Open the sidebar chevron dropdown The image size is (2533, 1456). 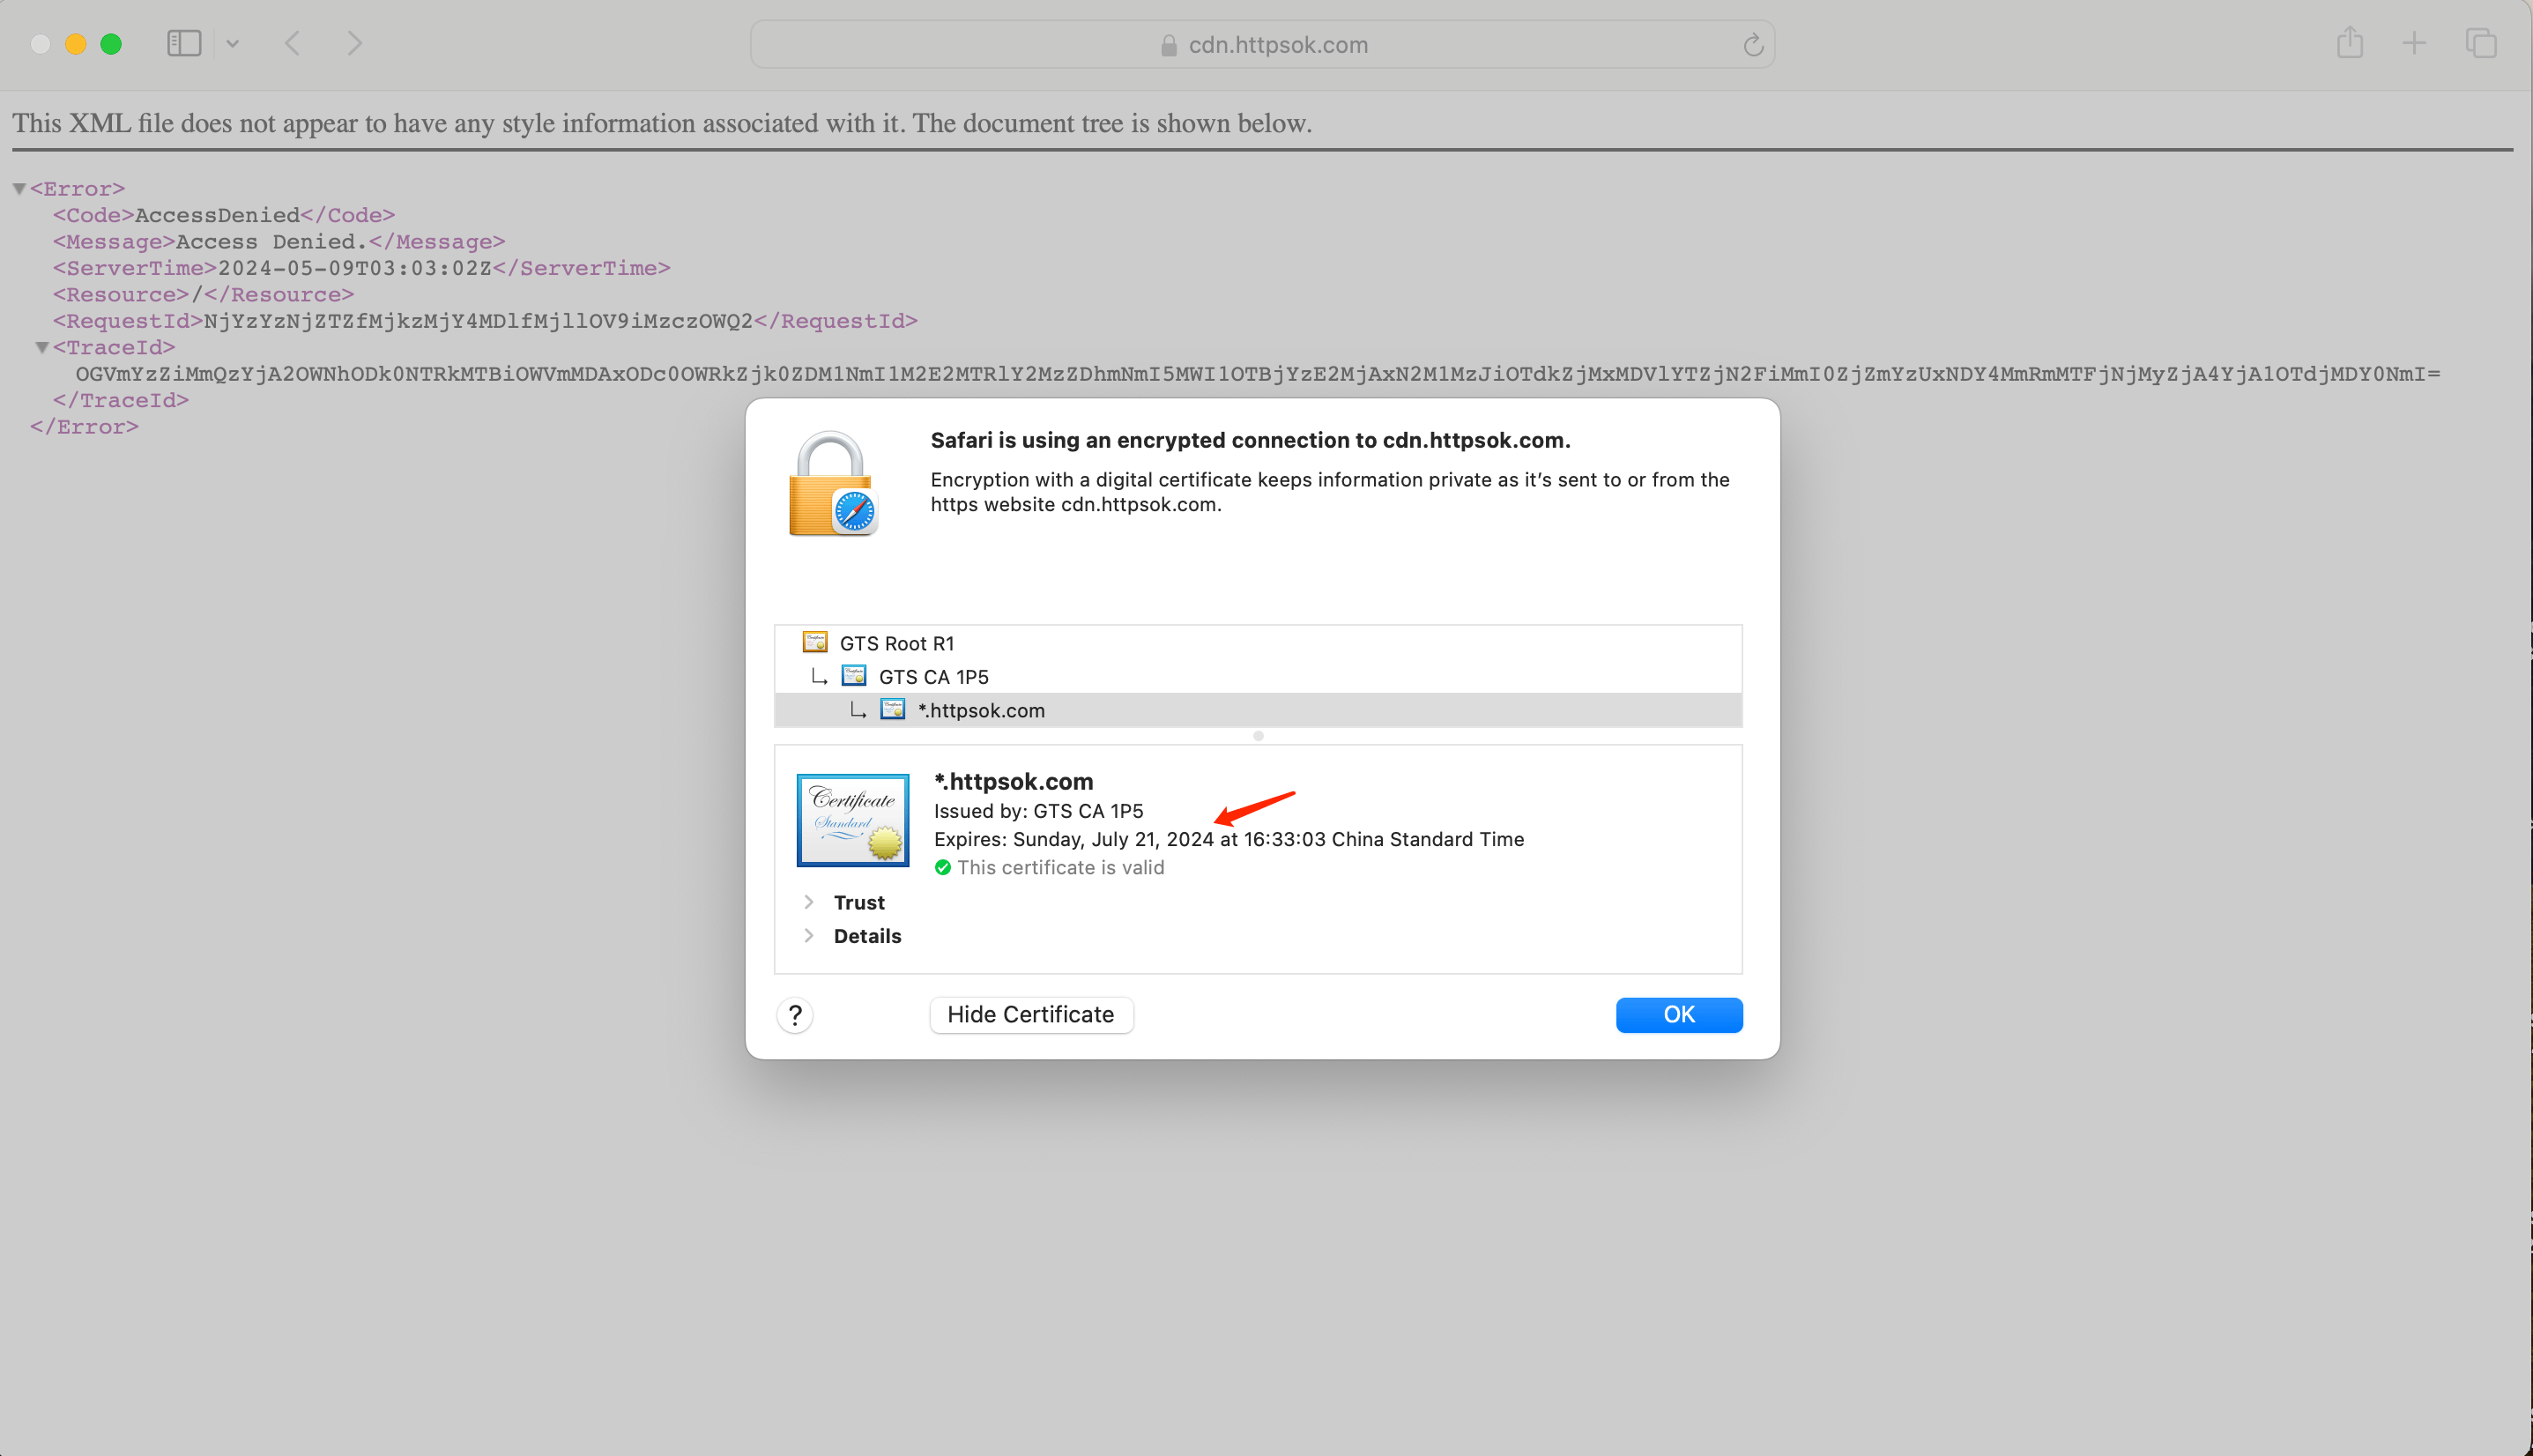click(233, 43)
